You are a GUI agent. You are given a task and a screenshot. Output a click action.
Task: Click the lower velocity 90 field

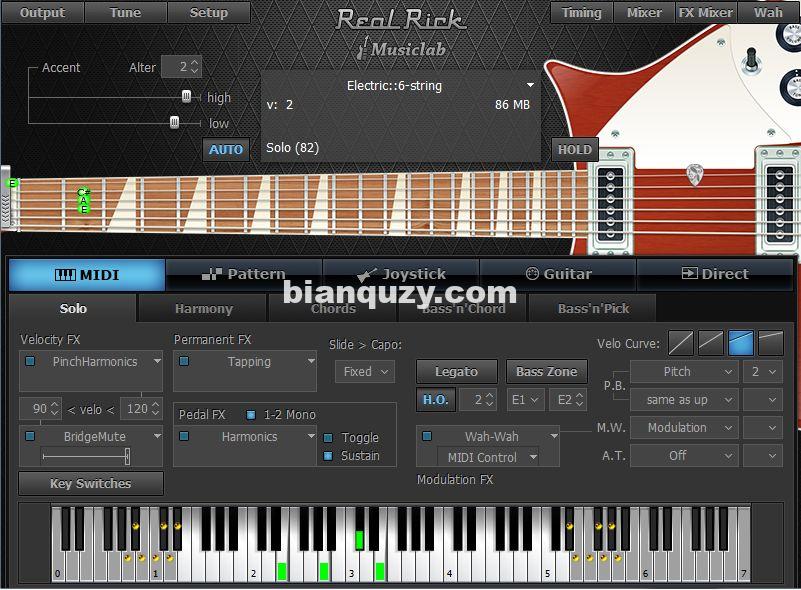pos(40,409)
